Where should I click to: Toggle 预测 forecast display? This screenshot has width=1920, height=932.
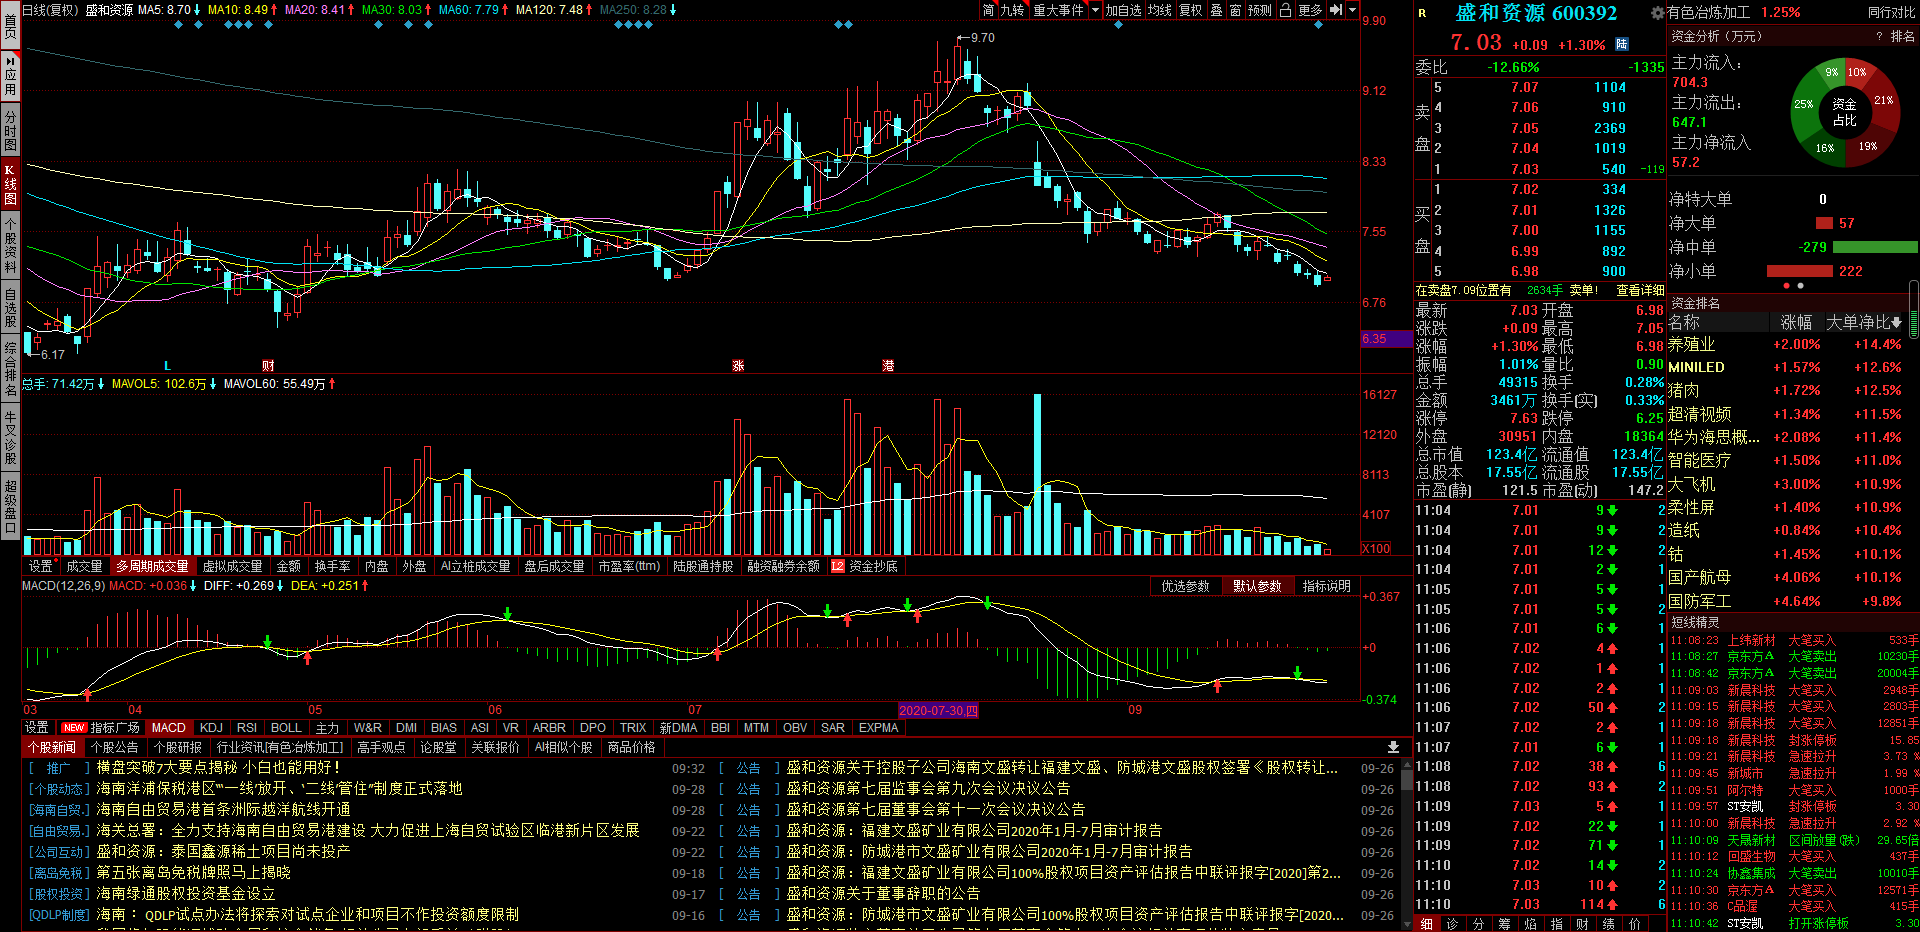point(1260,10)
